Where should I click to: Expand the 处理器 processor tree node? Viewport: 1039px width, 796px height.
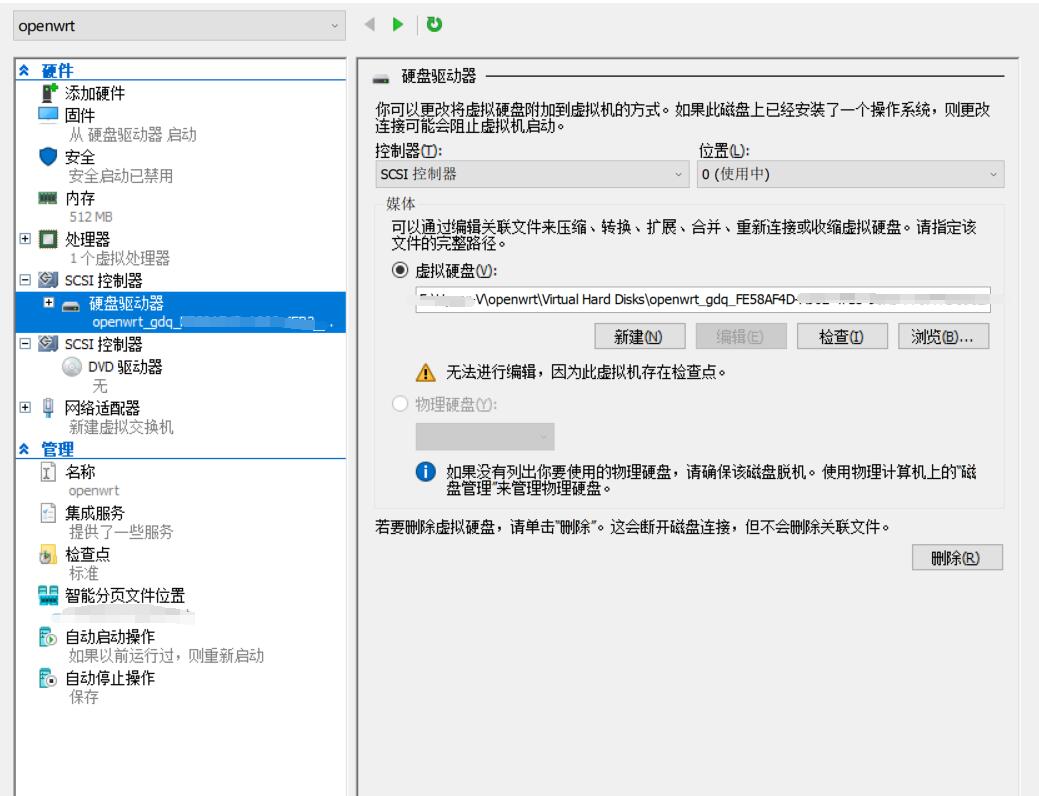(x=24, y=241)
